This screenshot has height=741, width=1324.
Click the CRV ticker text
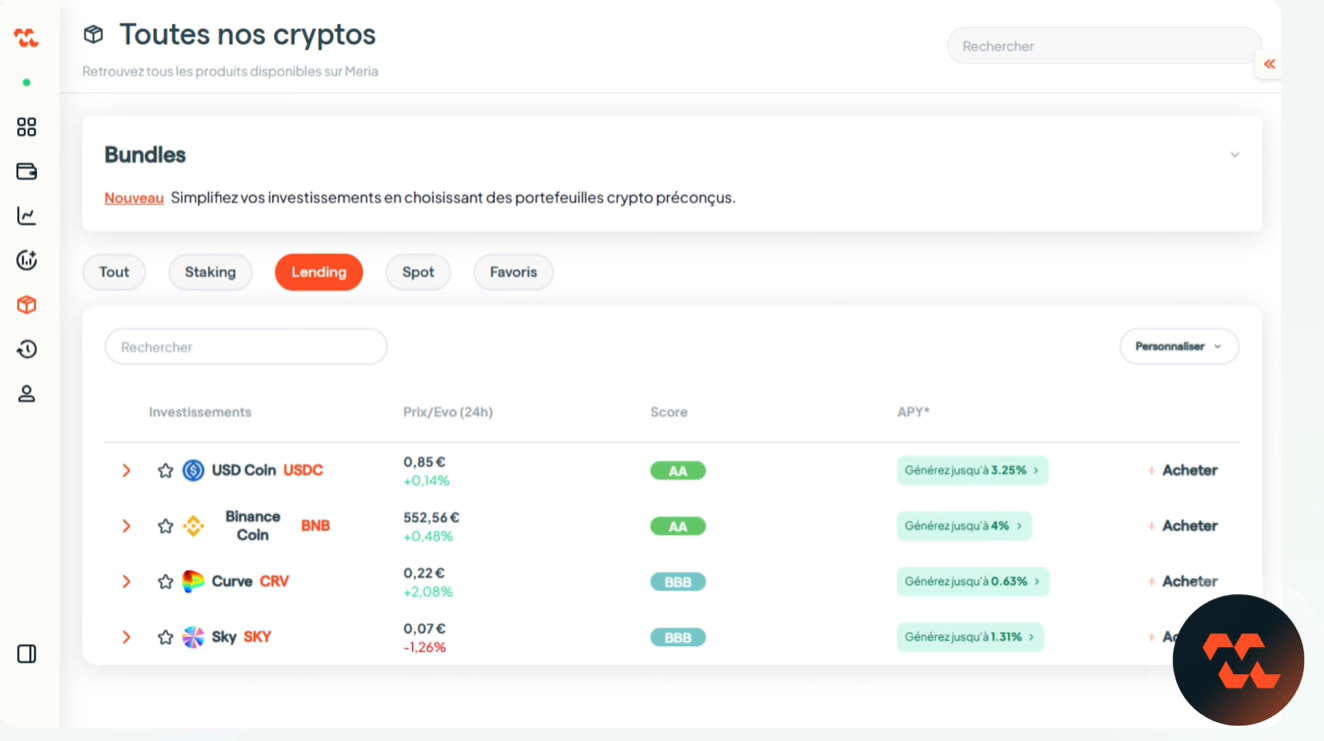274,581
